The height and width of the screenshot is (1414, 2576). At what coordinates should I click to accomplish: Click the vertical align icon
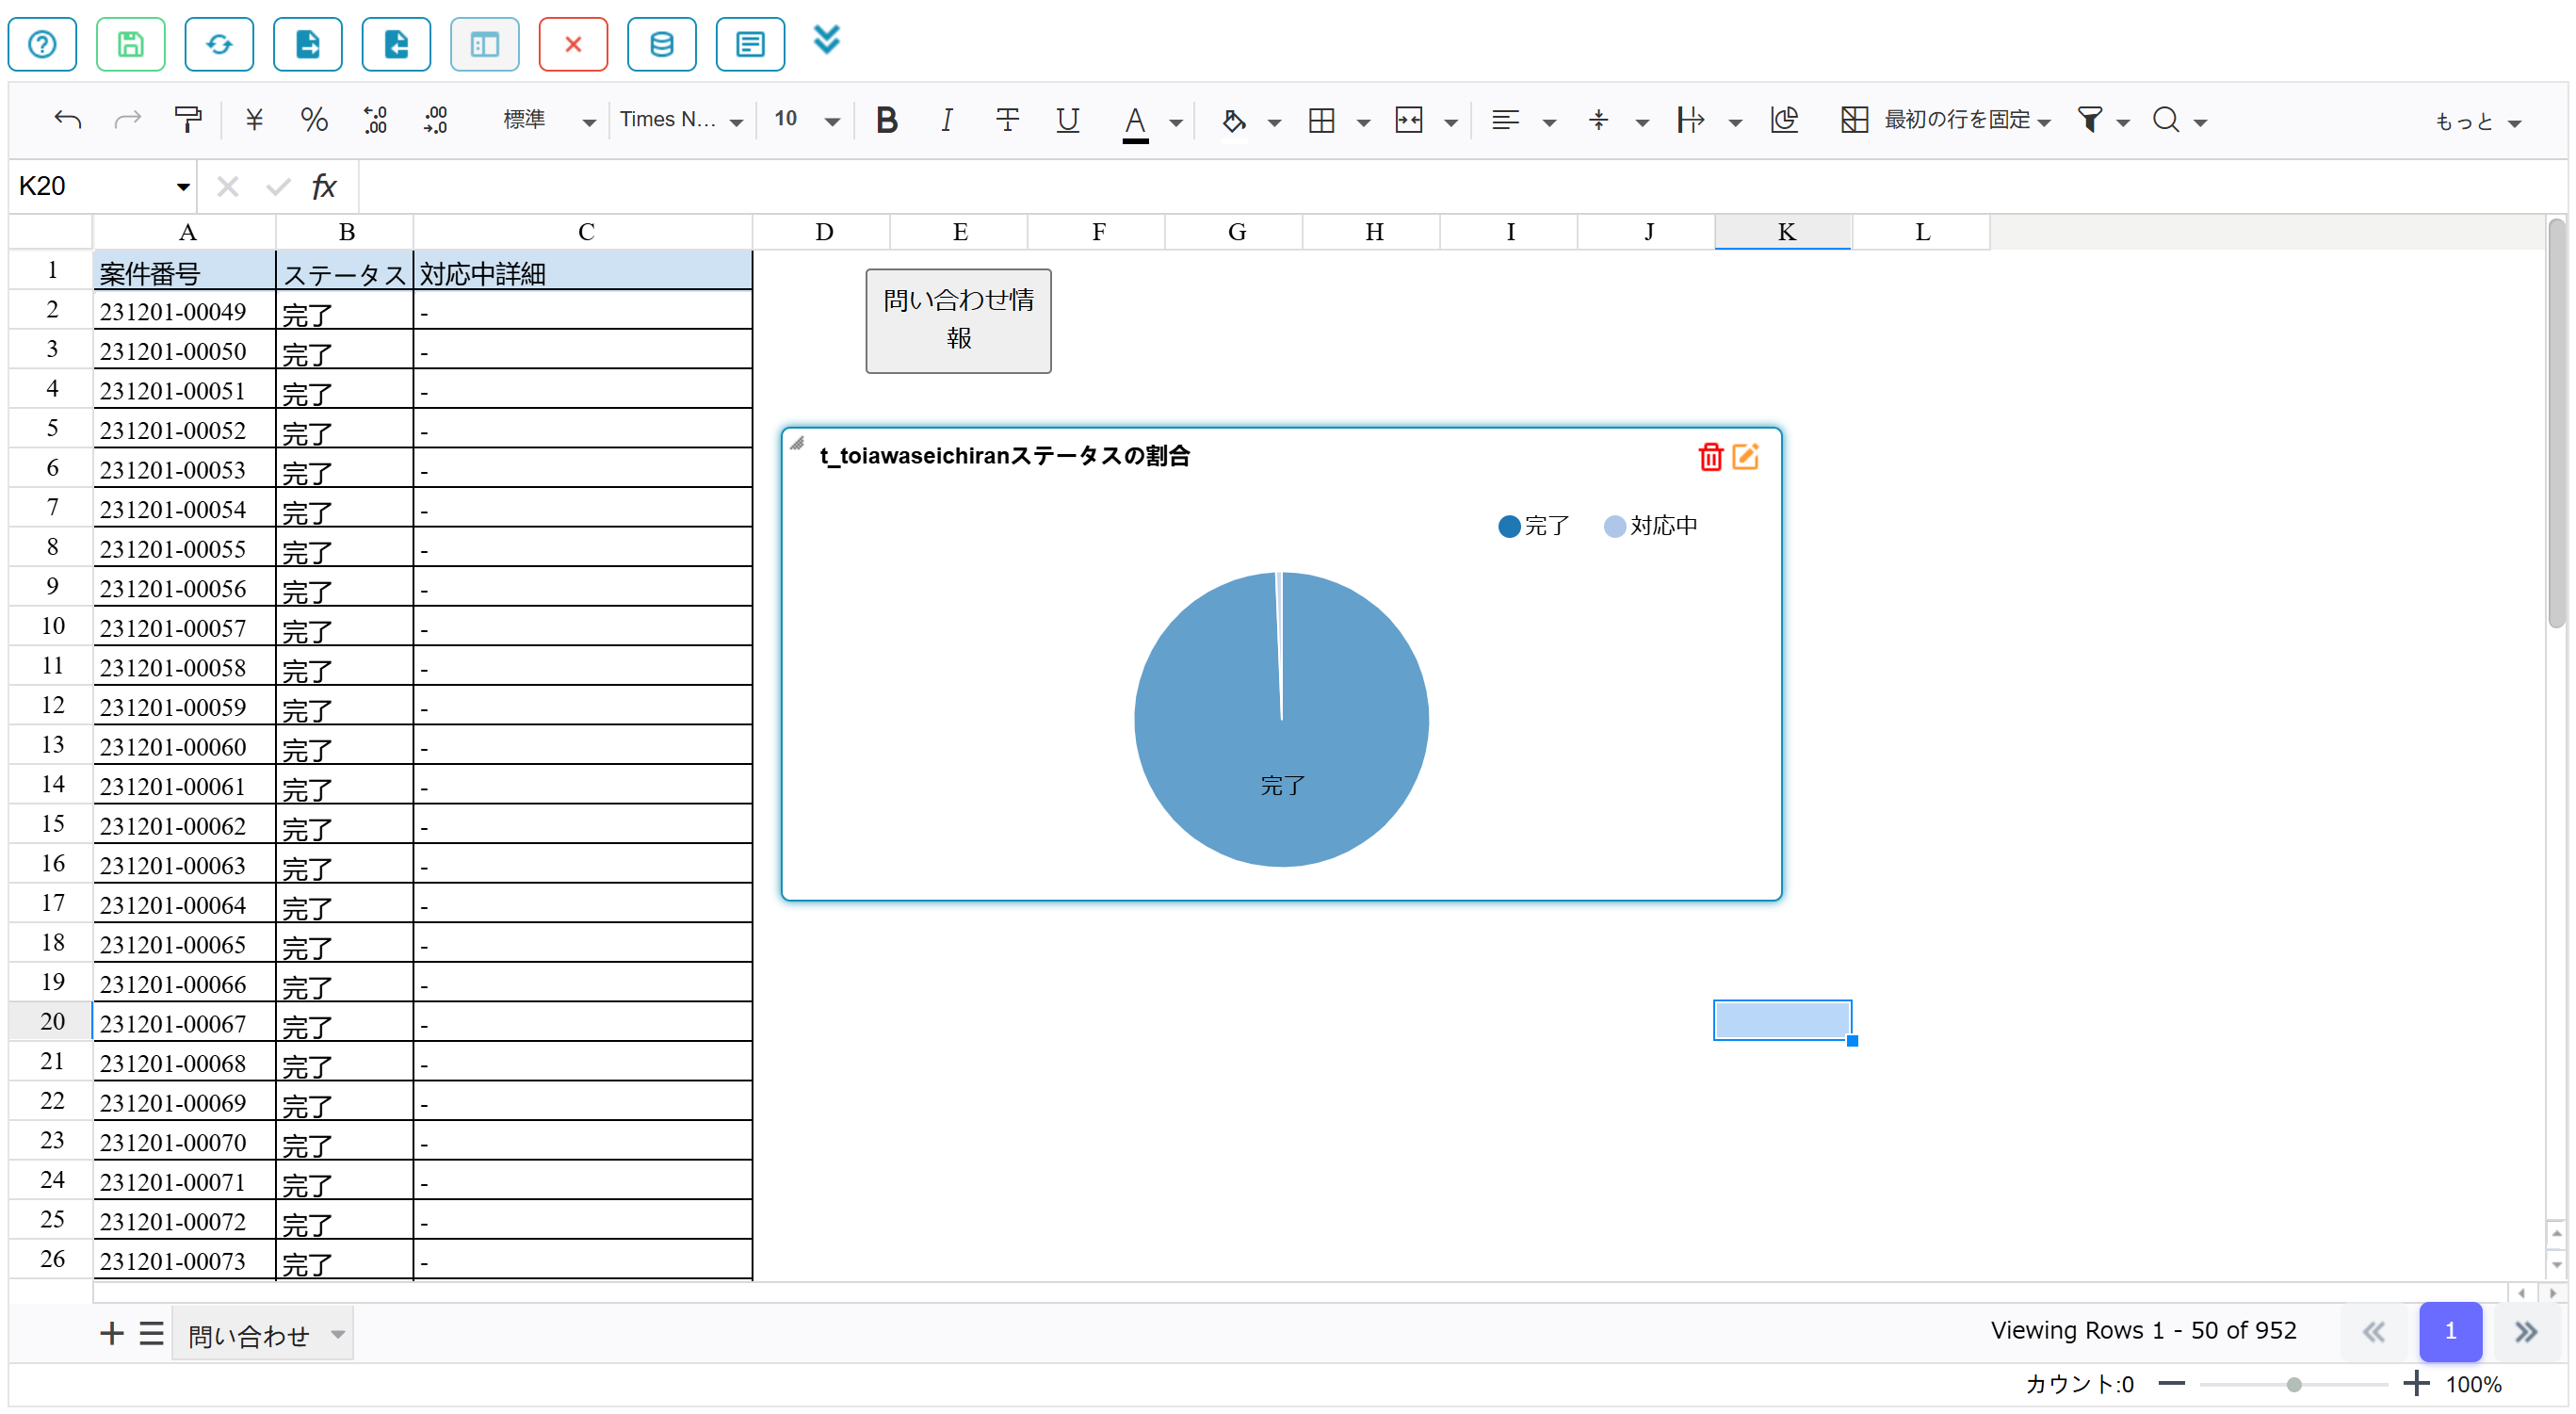(1598, 120)
